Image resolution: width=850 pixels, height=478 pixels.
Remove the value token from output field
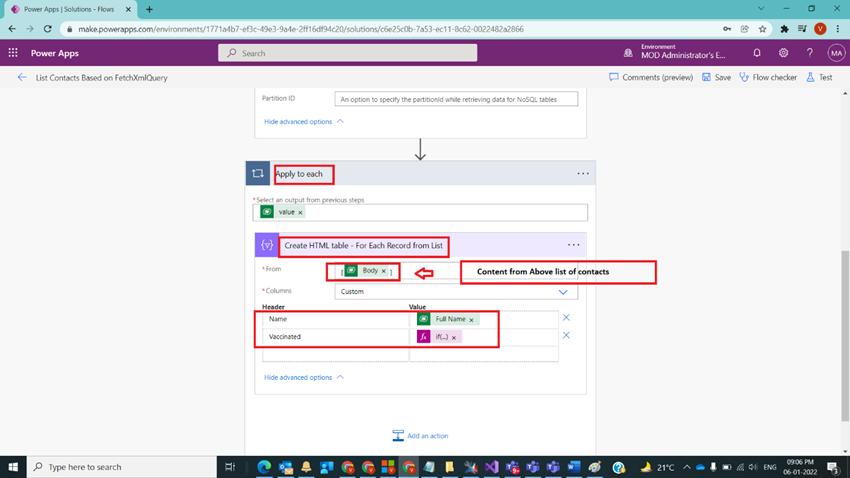tap(300, 212)
